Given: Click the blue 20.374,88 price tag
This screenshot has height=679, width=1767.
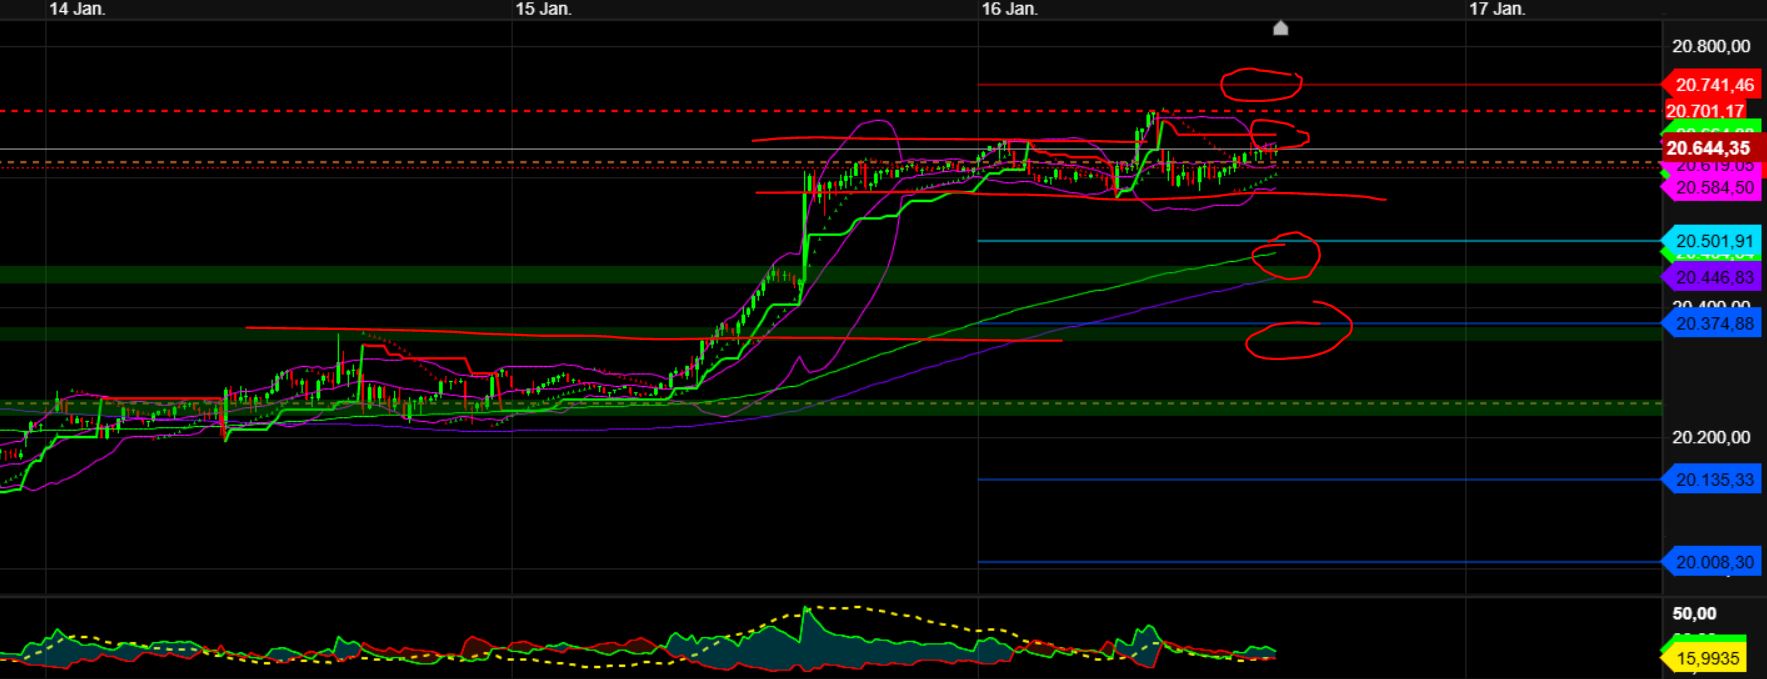Looking at the screenshot, I should point(1713,323).
